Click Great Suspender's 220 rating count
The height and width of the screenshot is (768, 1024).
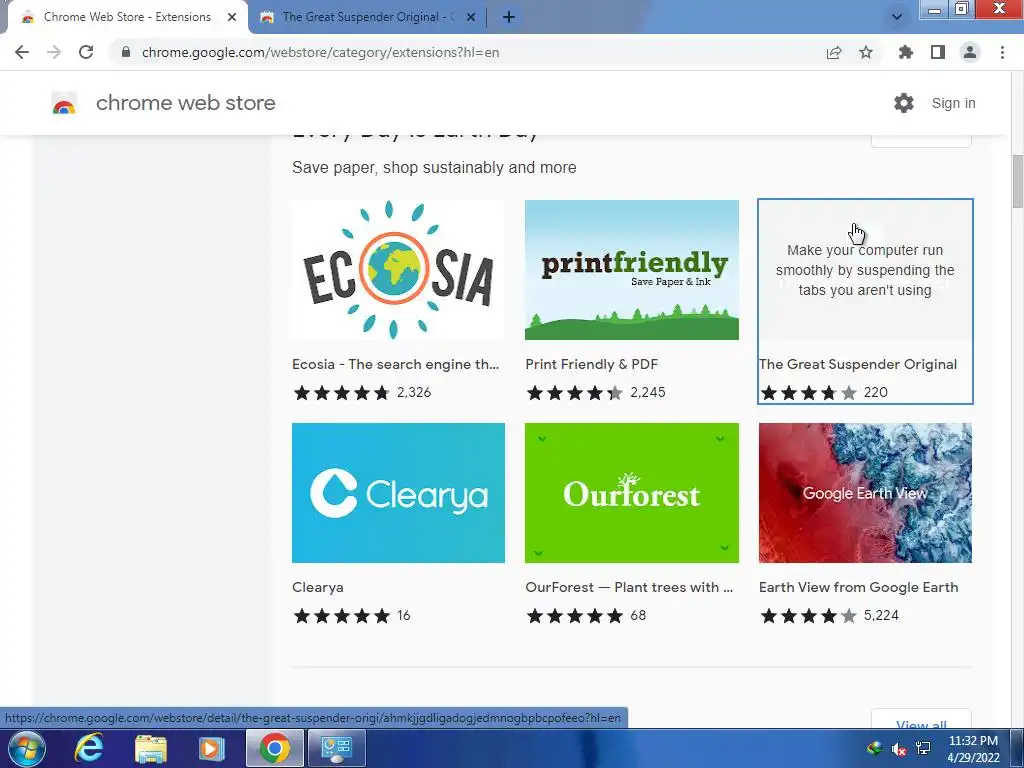(876, 392)
